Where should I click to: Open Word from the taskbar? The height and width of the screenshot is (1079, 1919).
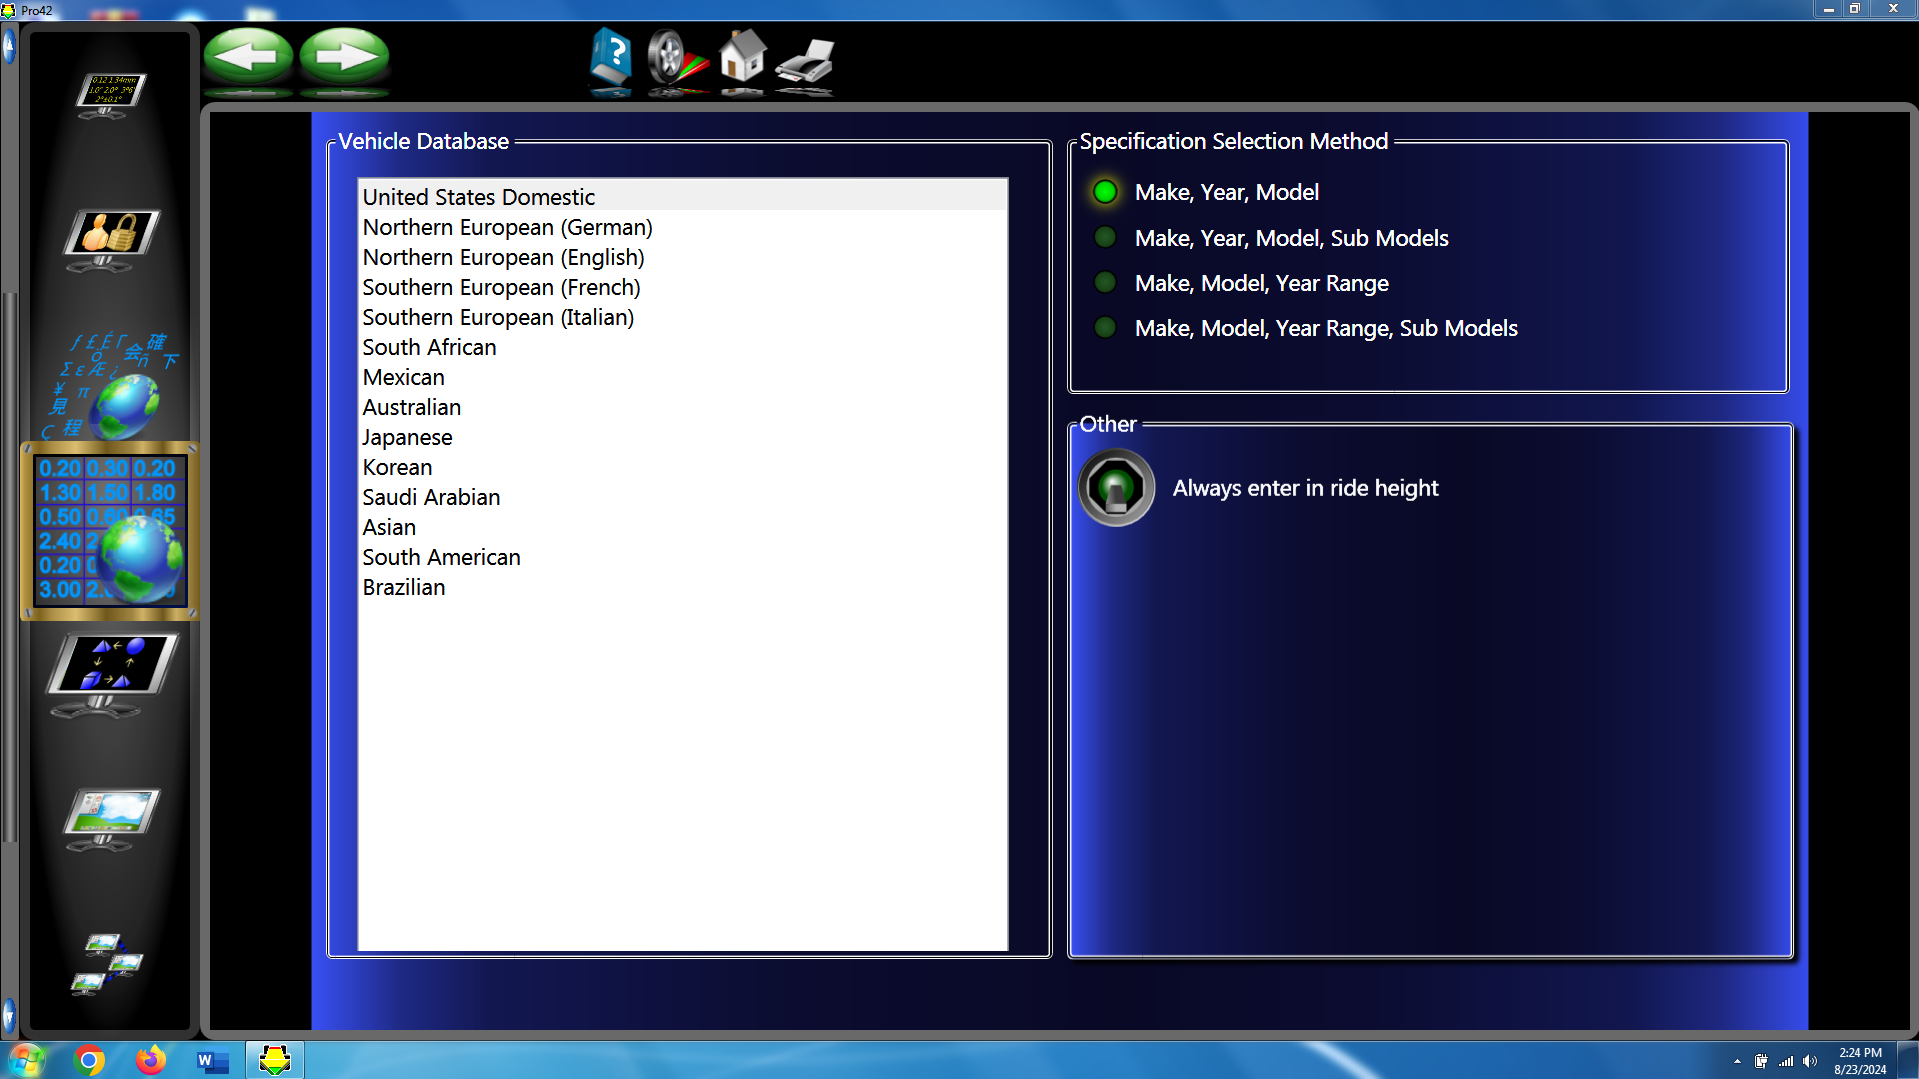coord(212,1060)
